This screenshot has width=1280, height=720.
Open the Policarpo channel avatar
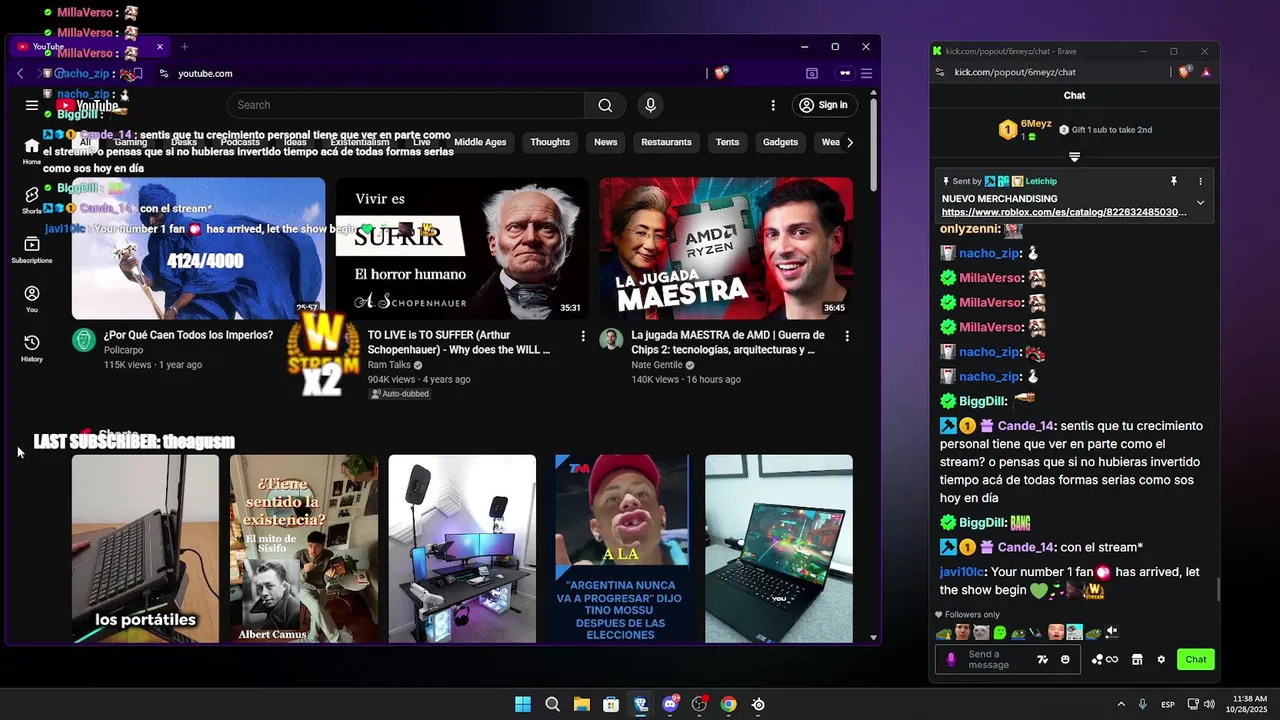point(84,340)
